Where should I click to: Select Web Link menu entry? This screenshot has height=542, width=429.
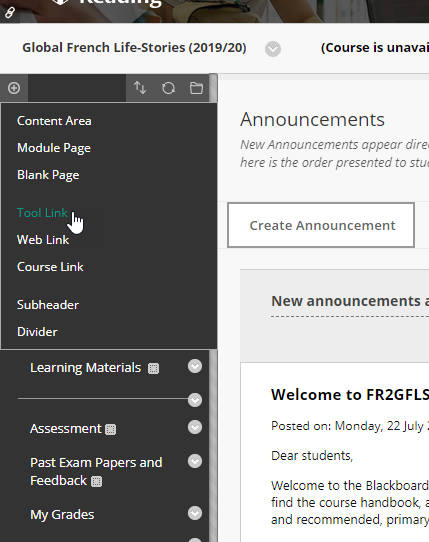click(43, 240)
